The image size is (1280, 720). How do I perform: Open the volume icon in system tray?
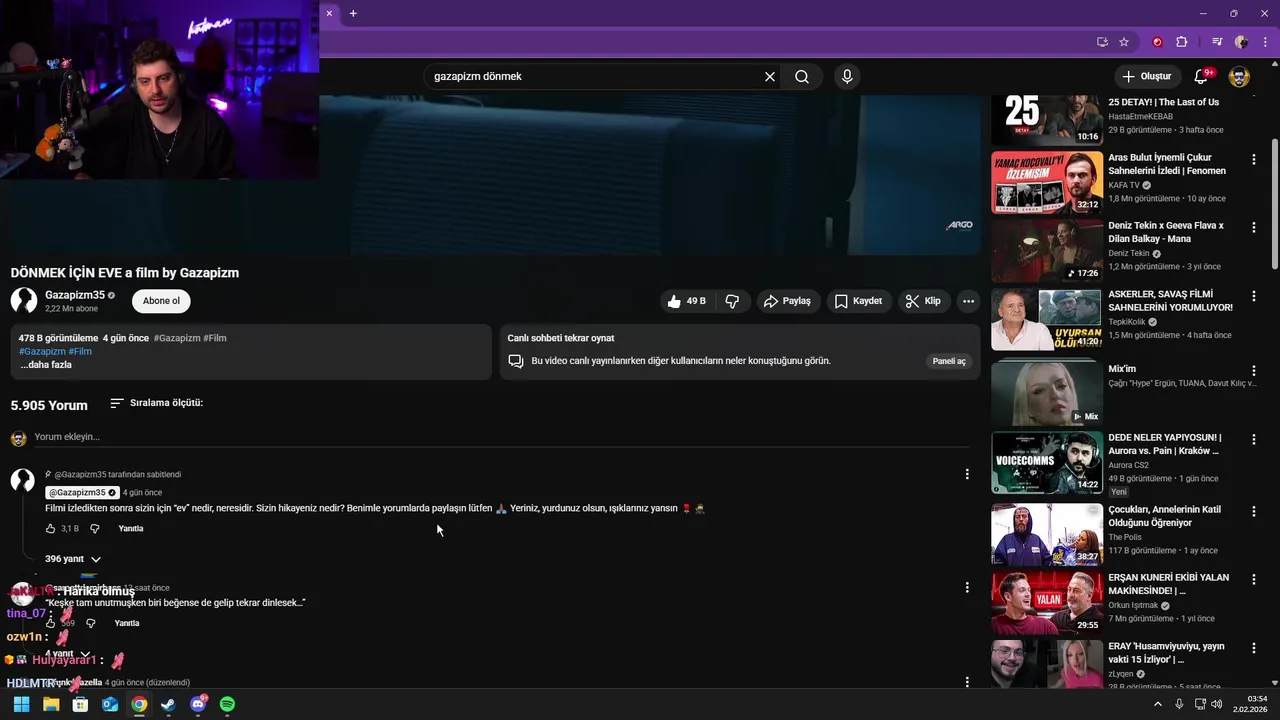coord(1217,704)
